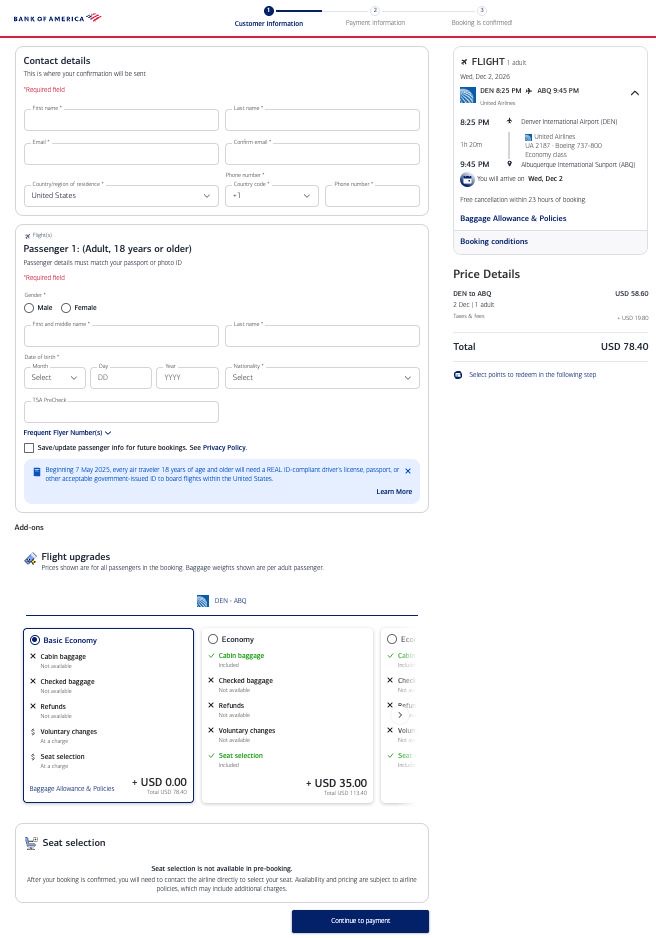Select the DEN - ABQ flight tab
656x938 pixels.
pos(222,601)
